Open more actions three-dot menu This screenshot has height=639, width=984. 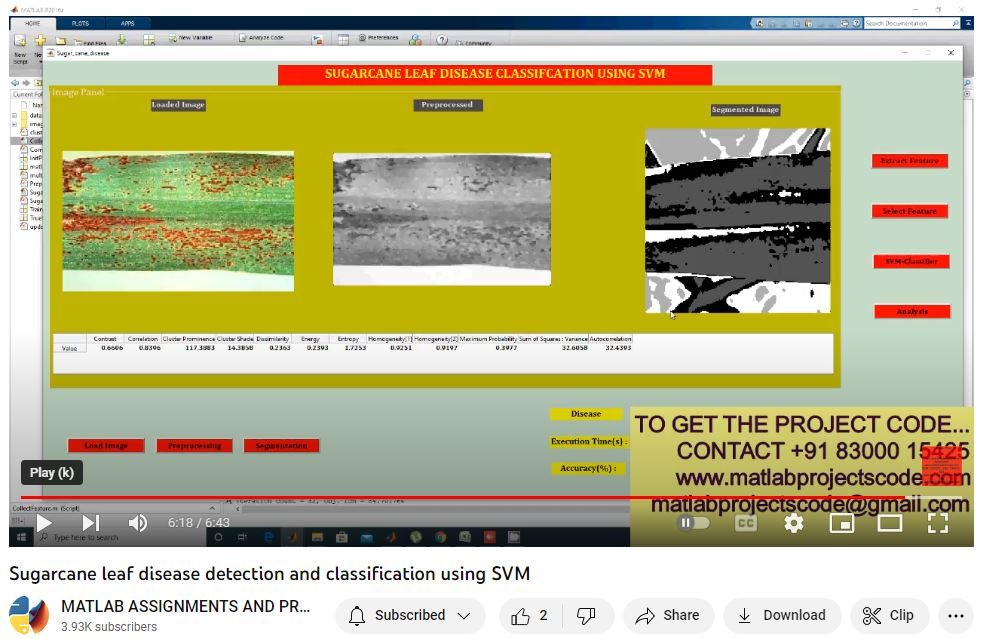tap(957, 616)
